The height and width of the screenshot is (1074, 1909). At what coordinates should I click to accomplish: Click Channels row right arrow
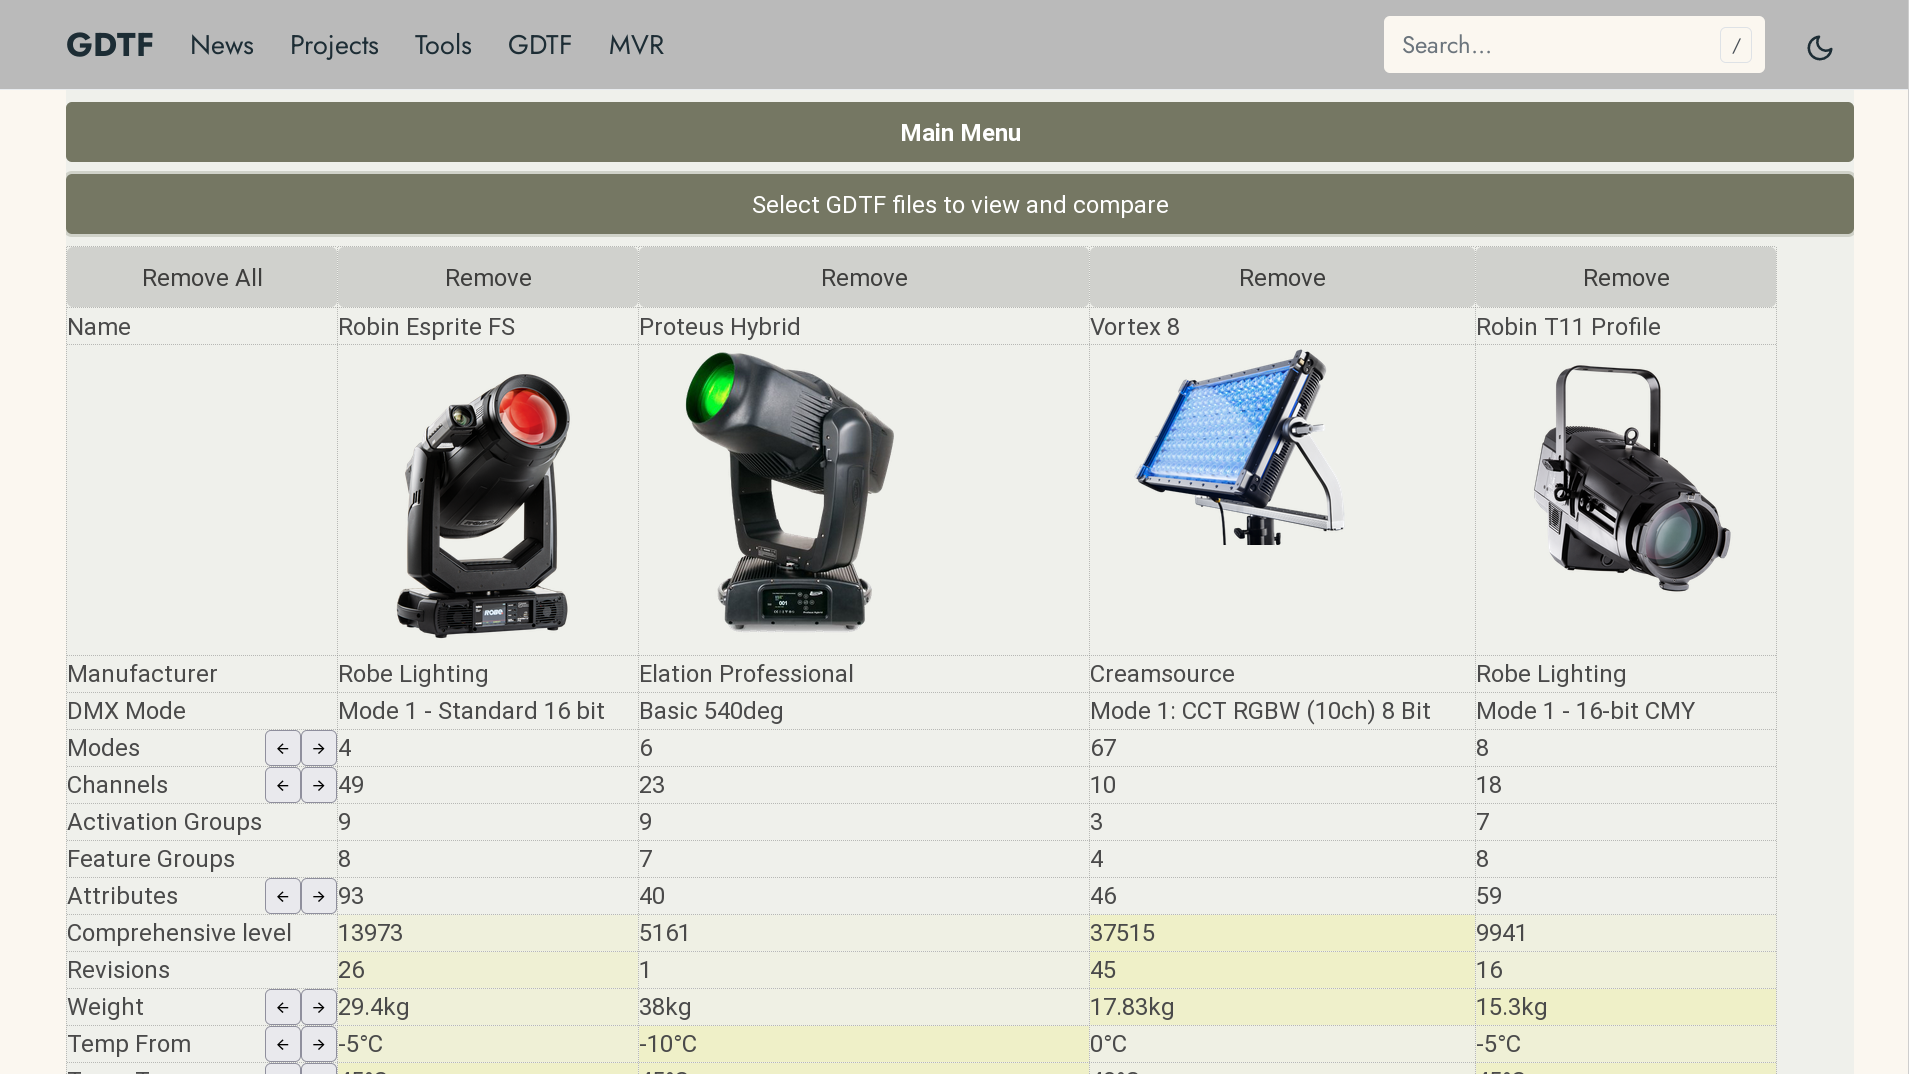tap(319, 785)
